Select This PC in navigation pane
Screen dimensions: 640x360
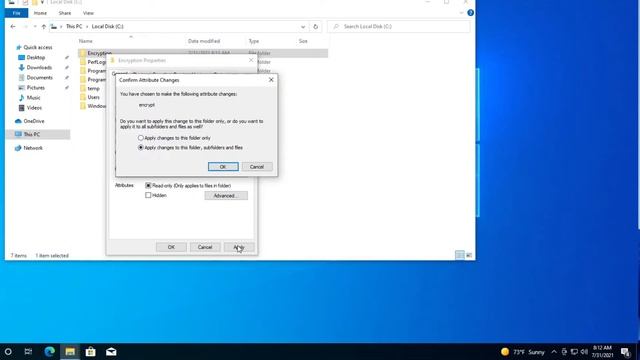coord(32,134)
